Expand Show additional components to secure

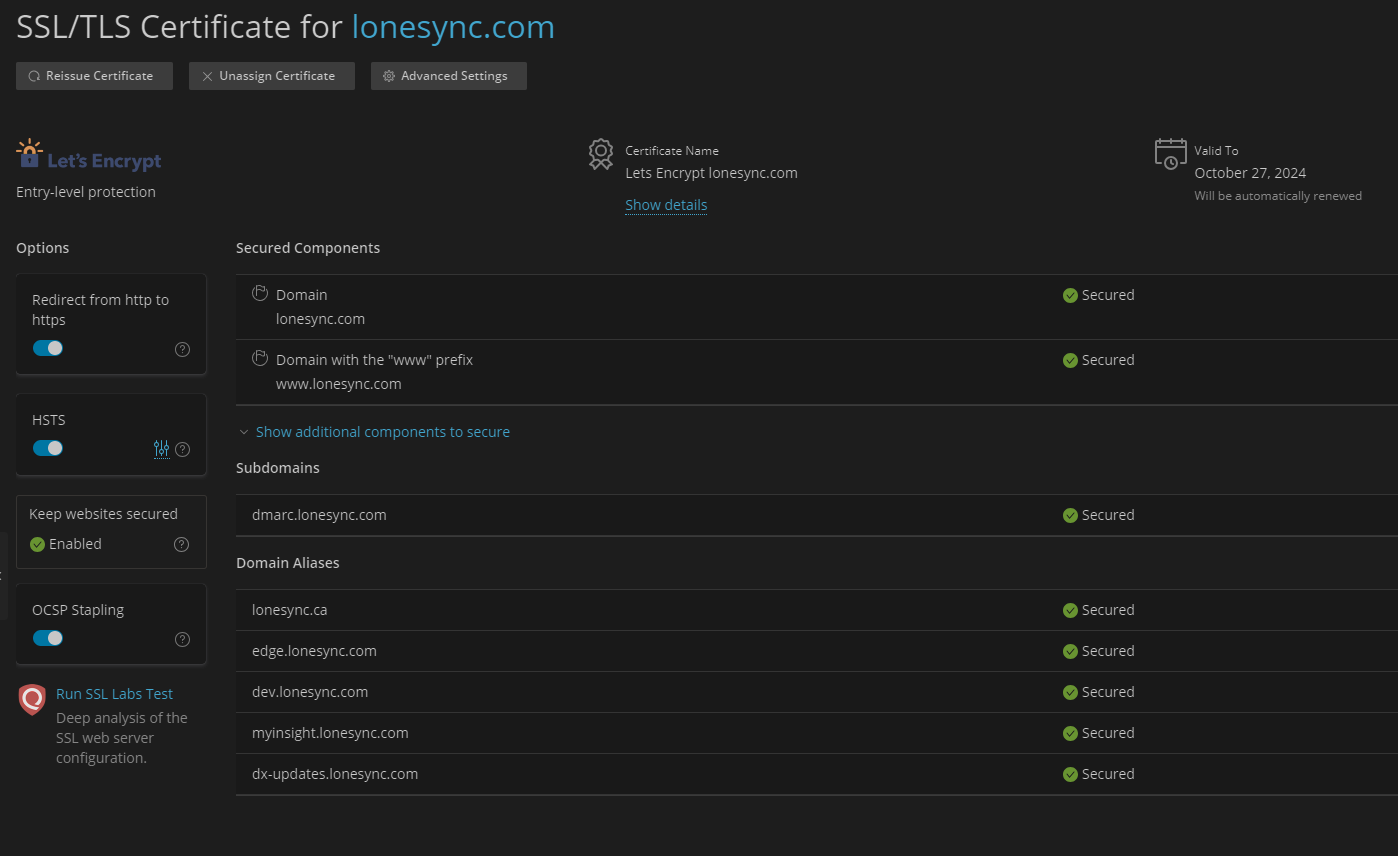tap(382, 431)
